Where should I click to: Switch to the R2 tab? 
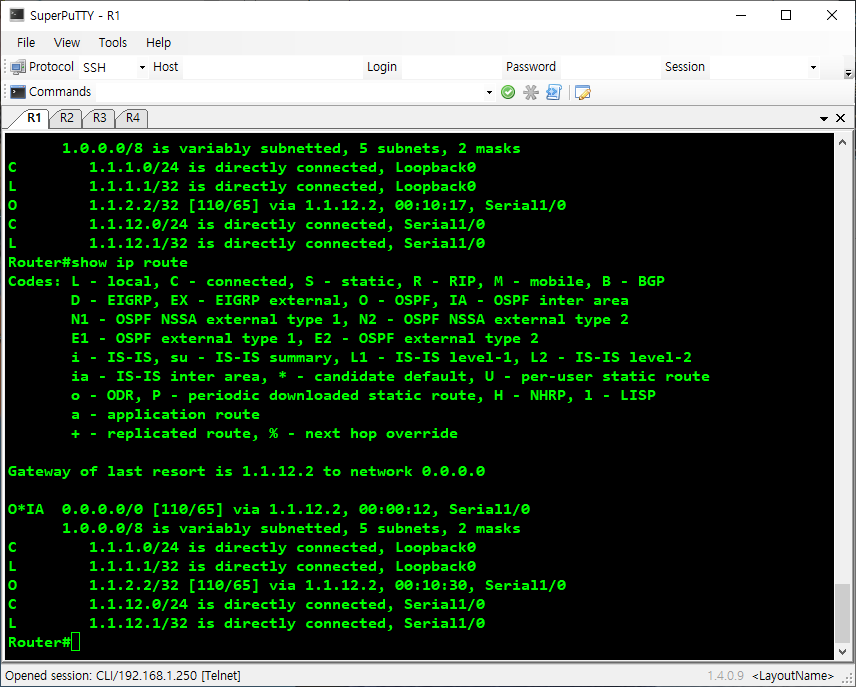[67, 118]
